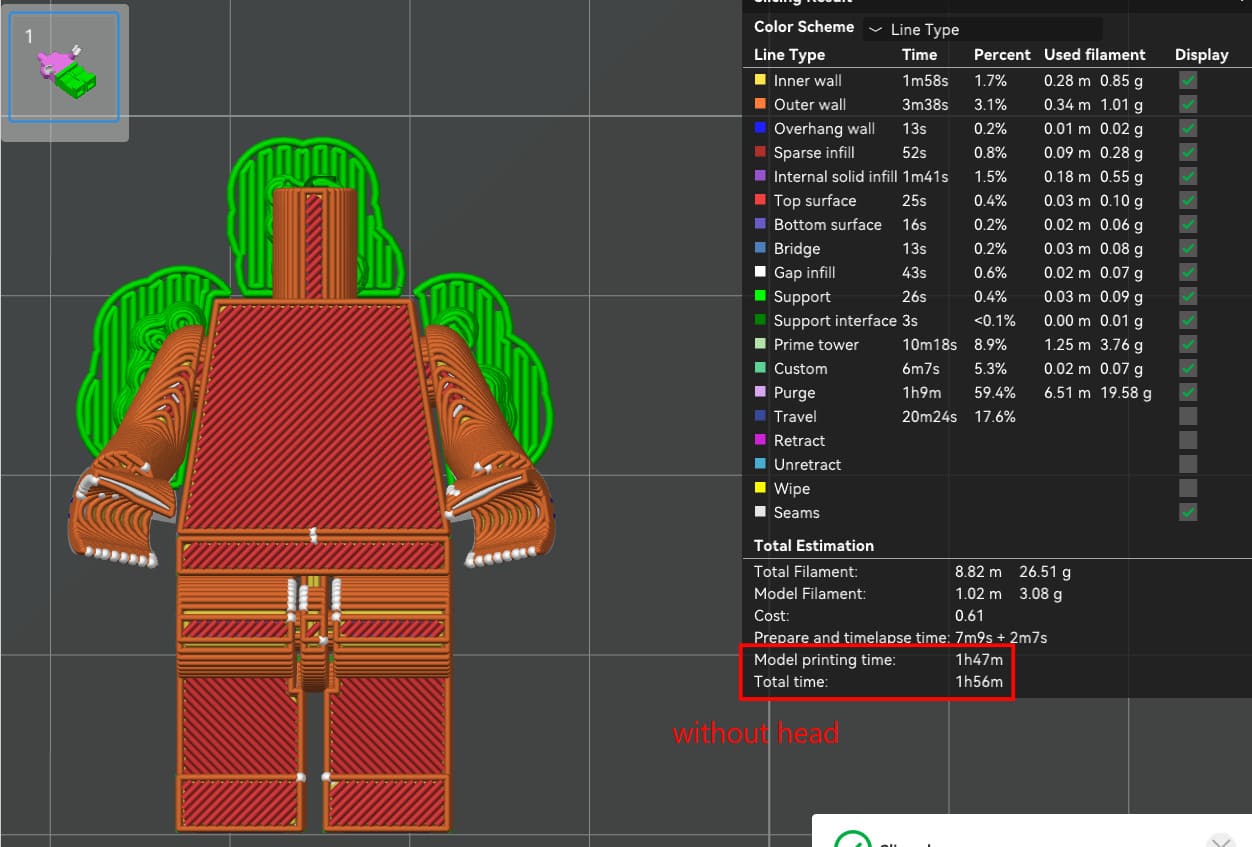The width and height of the screenshot is (1252, 847).
Task: Click the Travel time value "20m24s"
Action: (930, 416)
